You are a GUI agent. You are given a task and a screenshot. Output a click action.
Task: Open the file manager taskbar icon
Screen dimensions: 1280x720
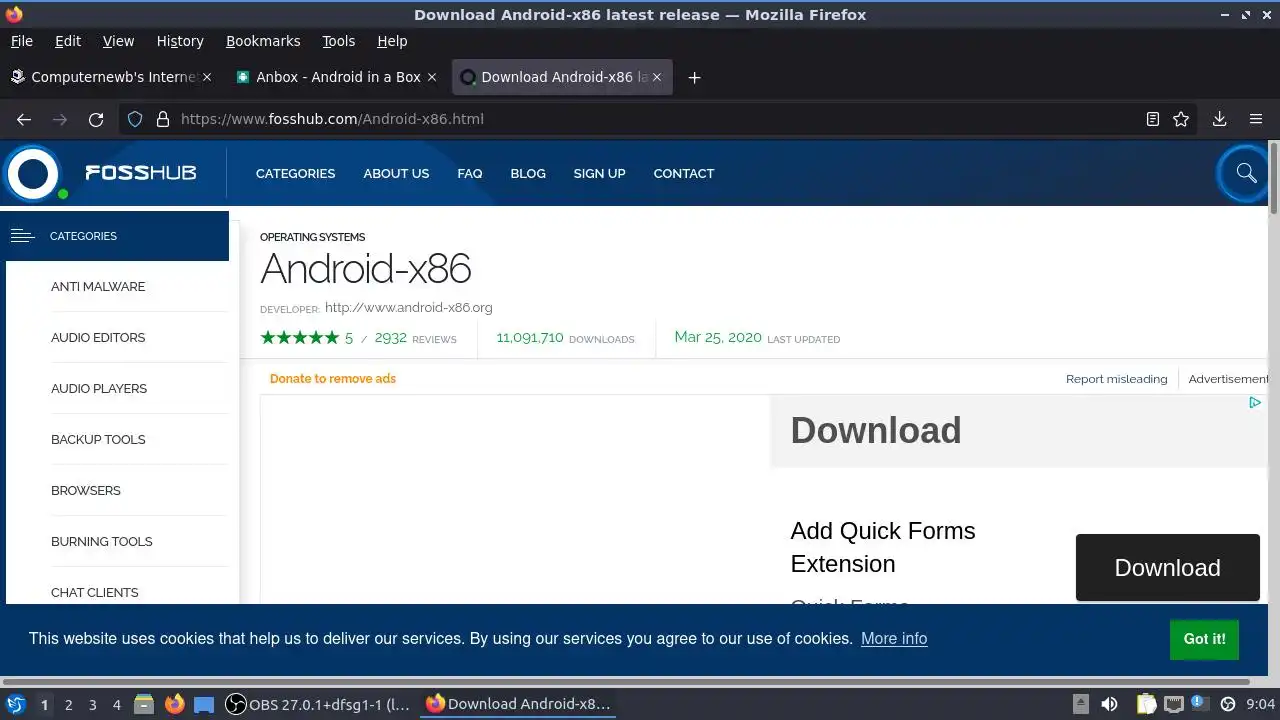(143, 704)
